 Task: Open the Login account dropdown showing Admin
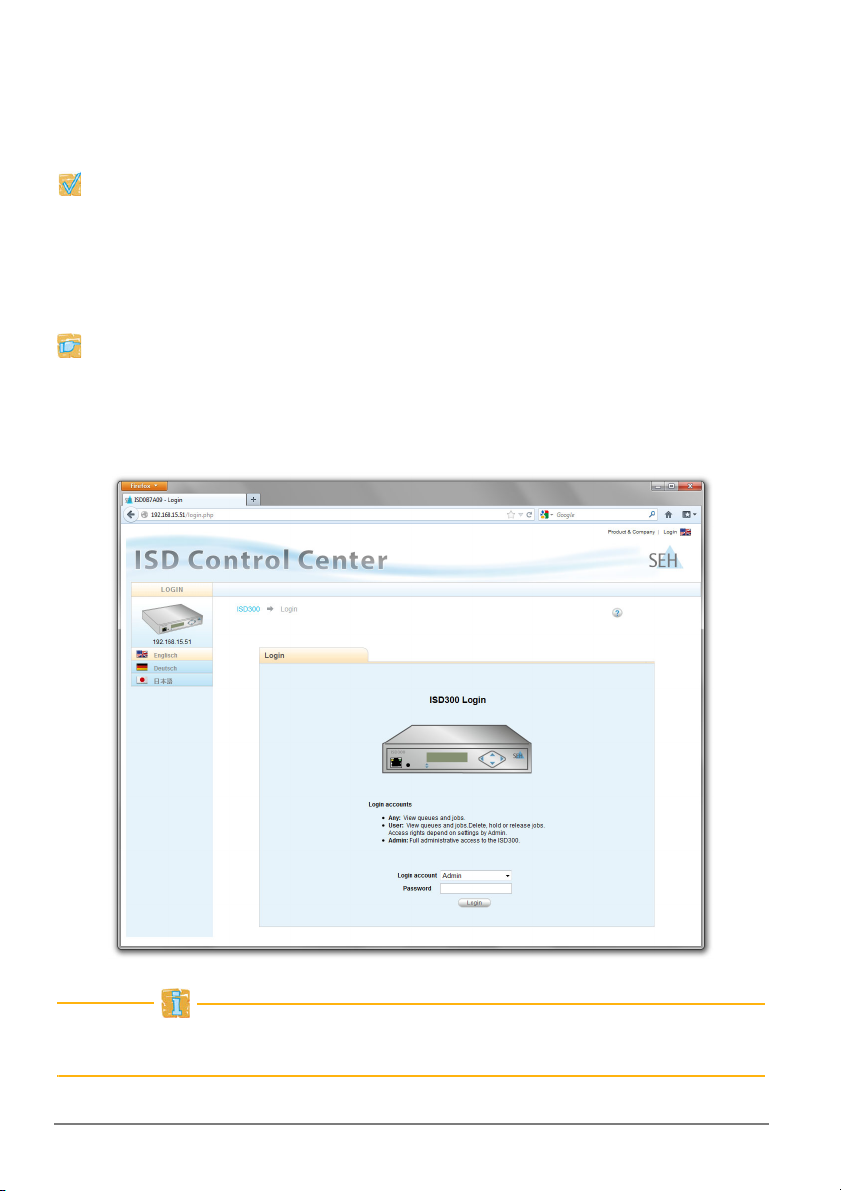pos(476,876)
